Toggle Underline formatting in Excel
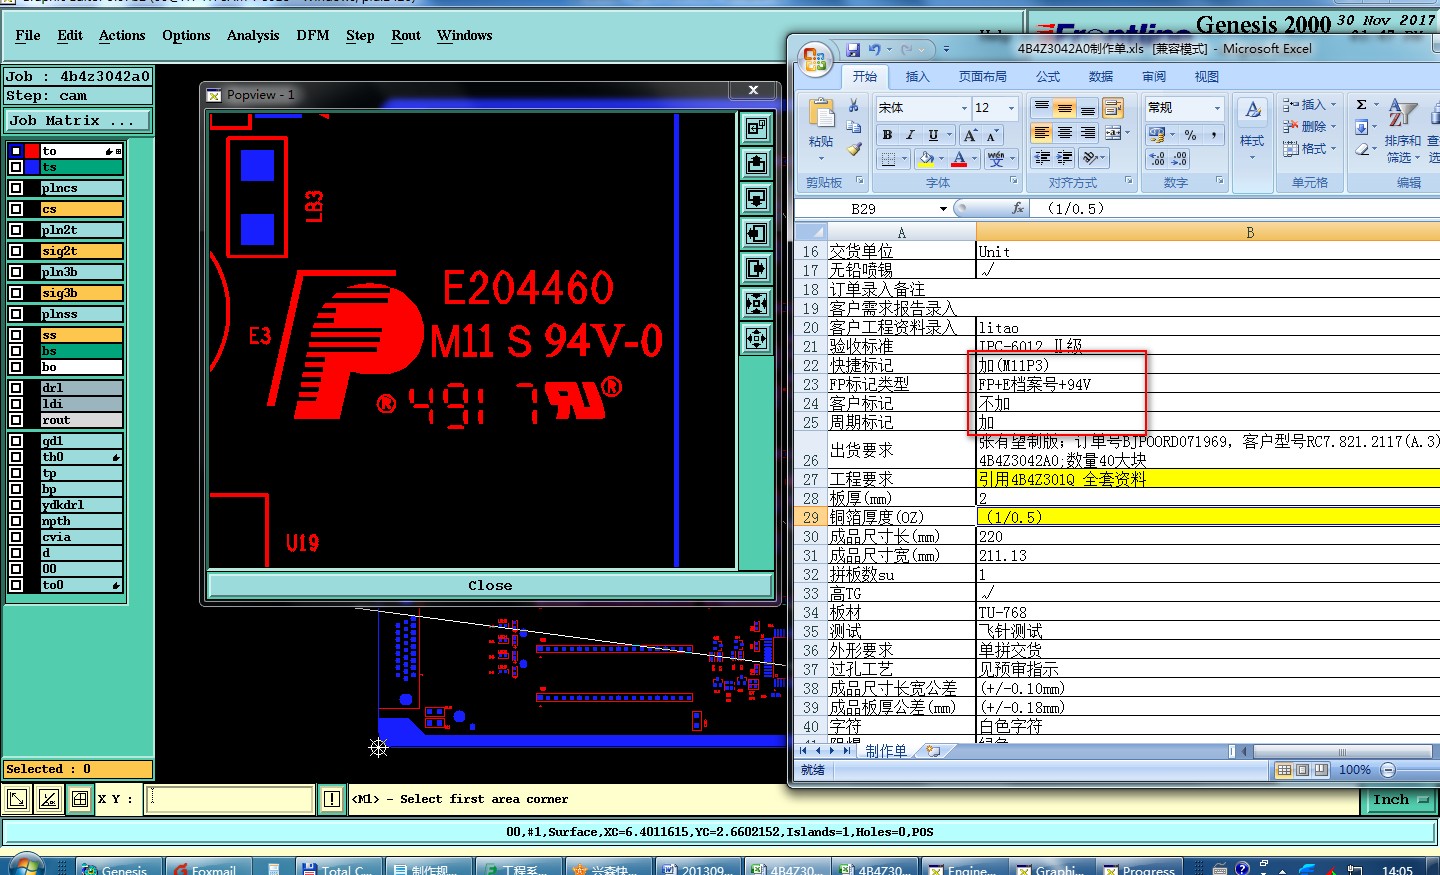The height and width of the screenshot is (875, 1440). [x=933, y=135]
